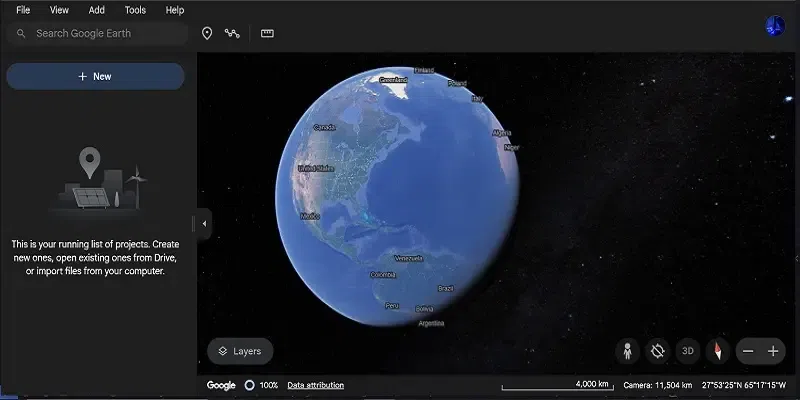The height and width of the screenshot is (400, 800).
Task: Click the Canada label on globe
Action: coord(324,127)
